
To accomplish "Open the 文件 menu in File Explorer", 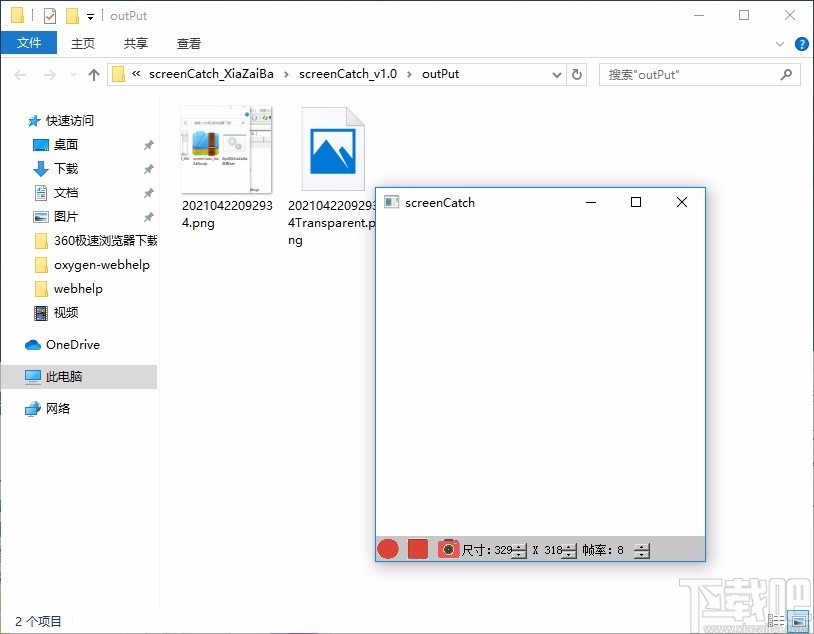I will coord(30,43).
